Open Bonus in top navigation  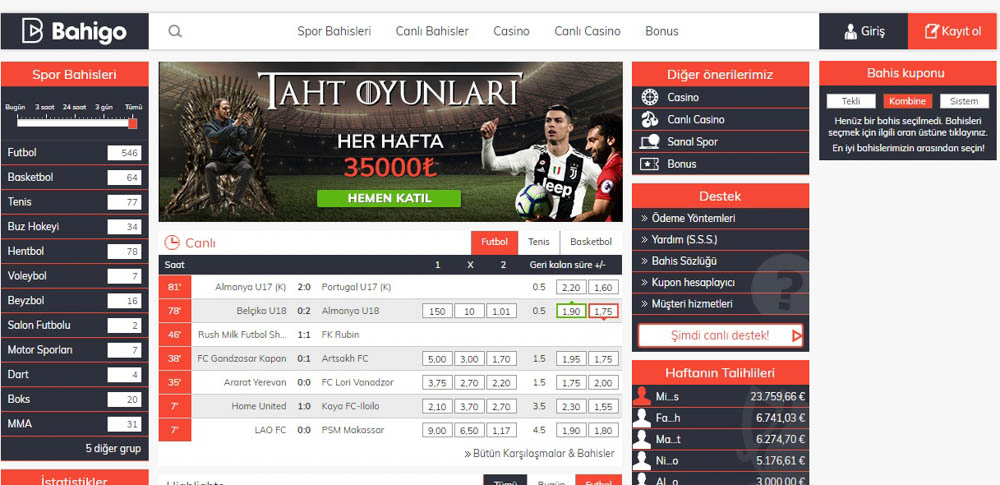[x=661, y=31]
